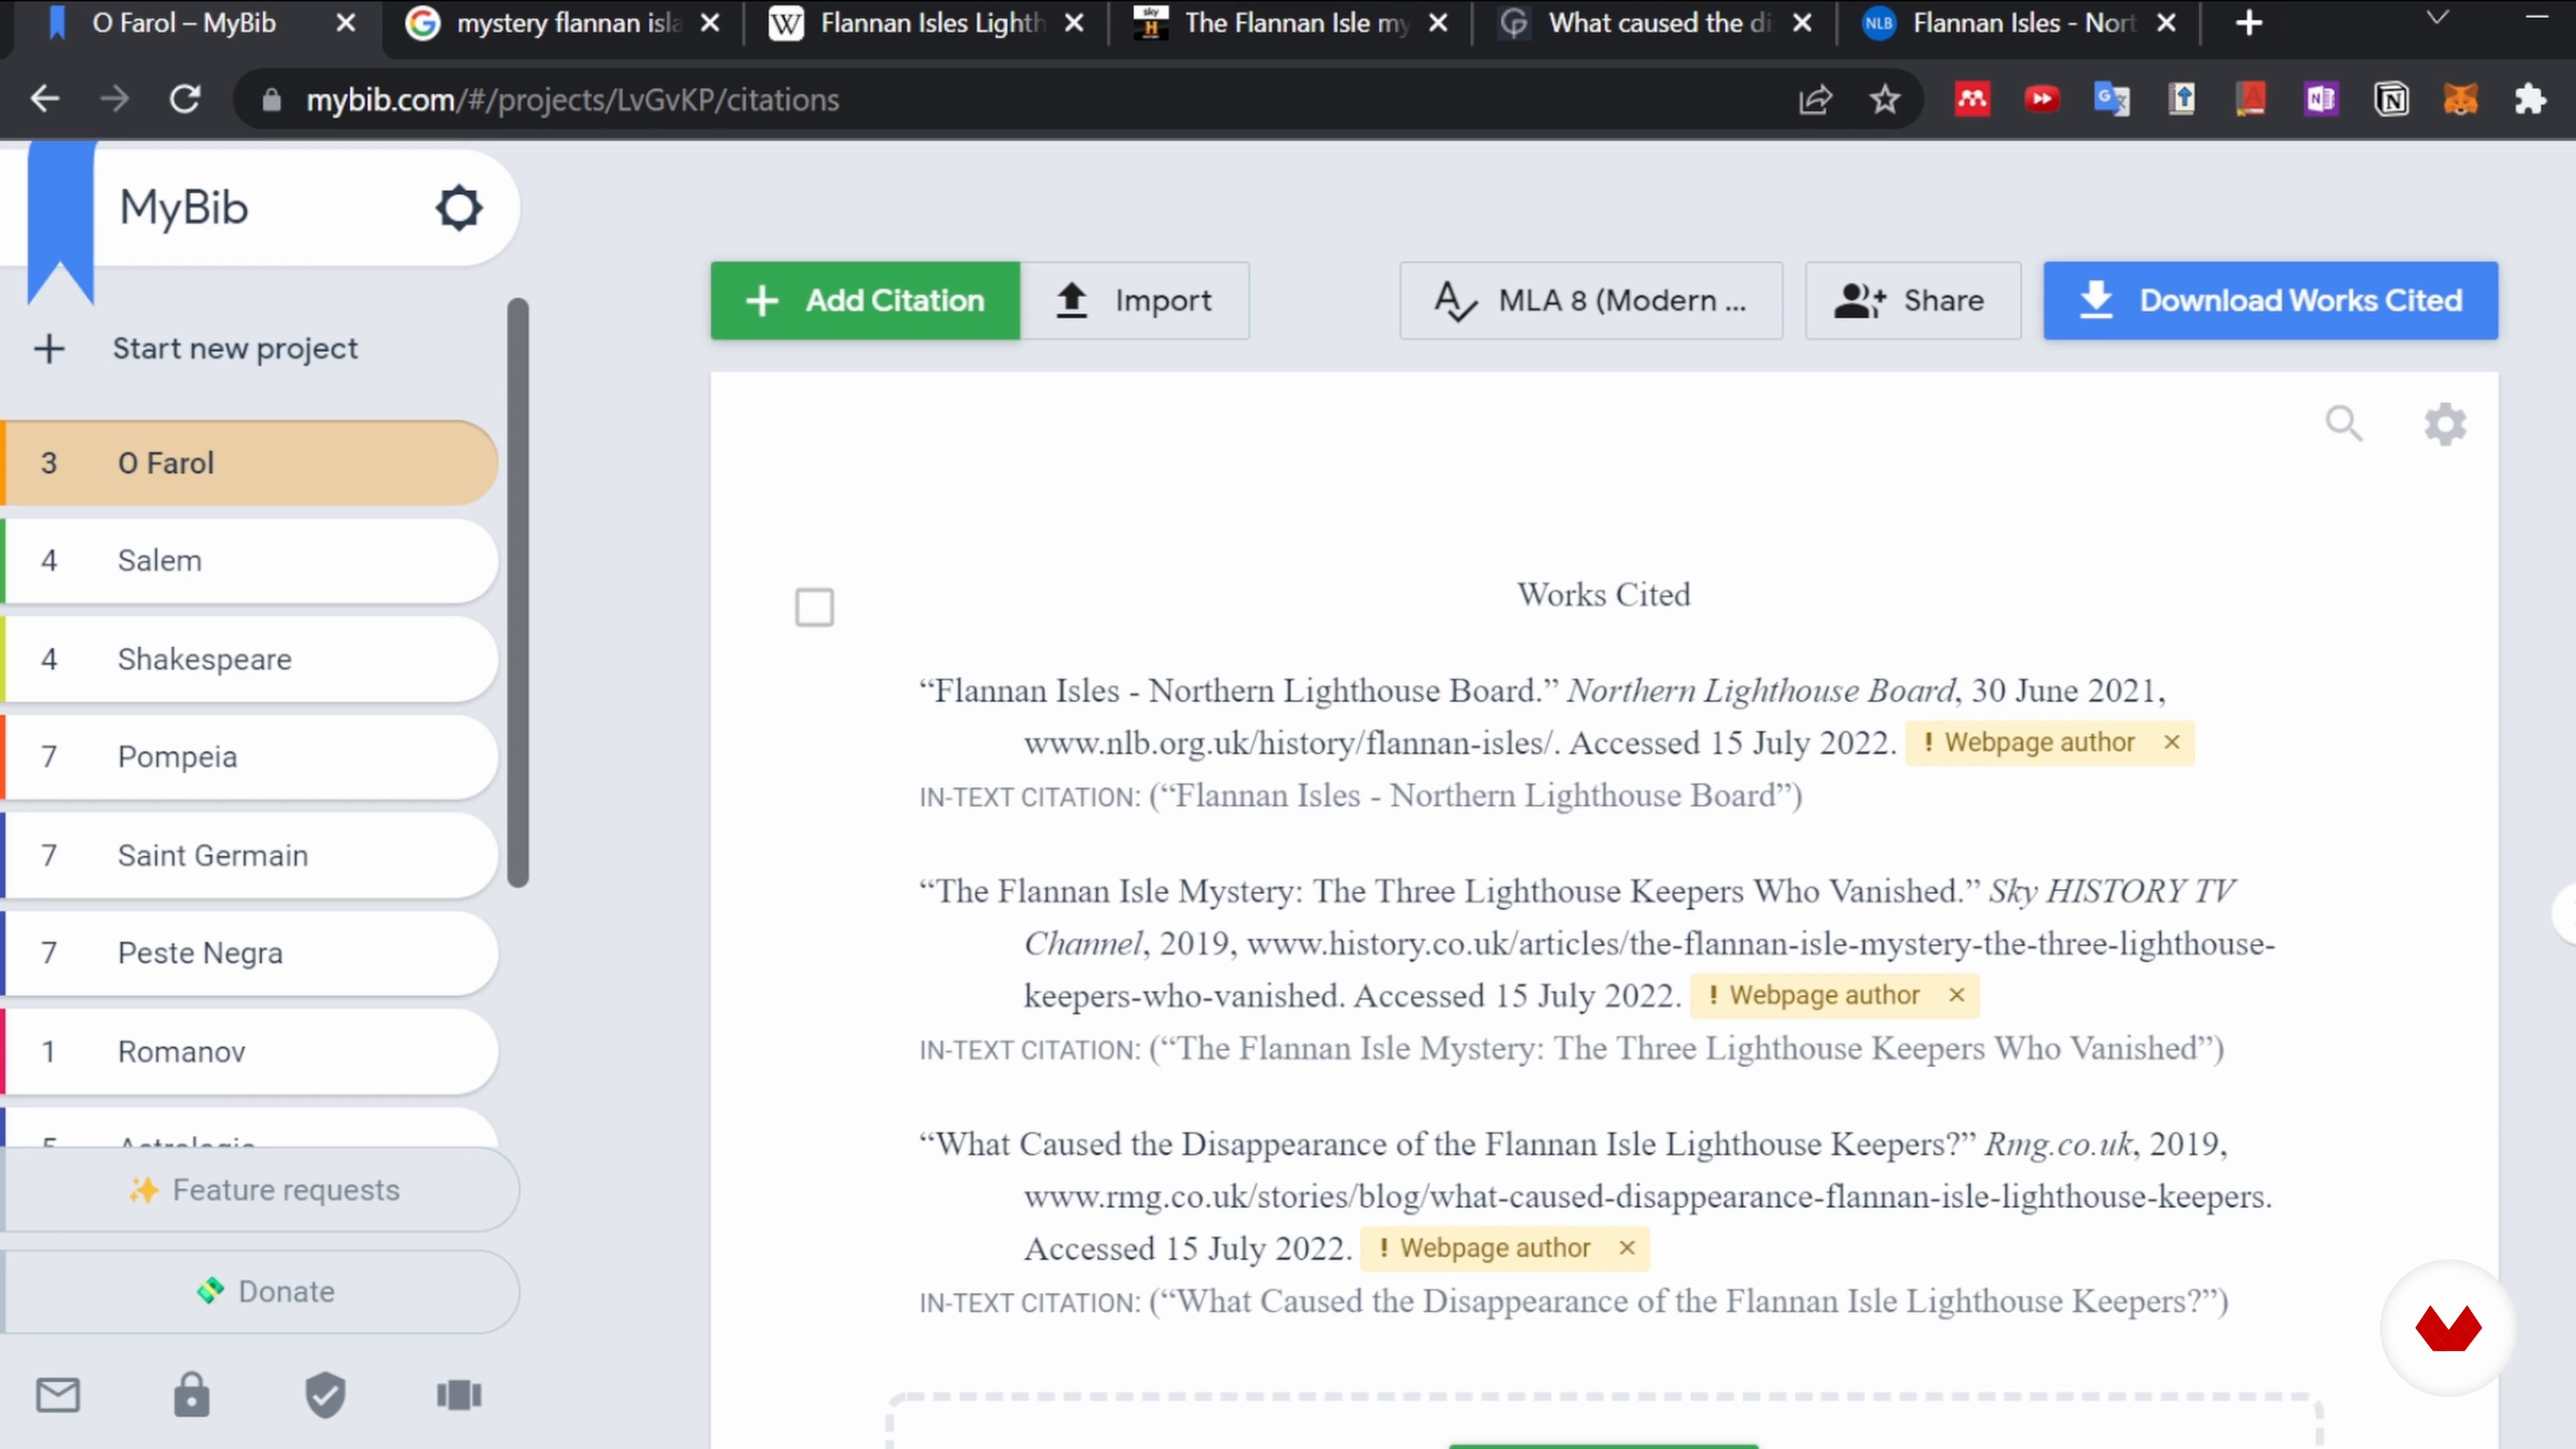Viewport: 2576px width, 1449px height.
Task: Click the red floating widget icon
Action: tap(2447, 1329)
